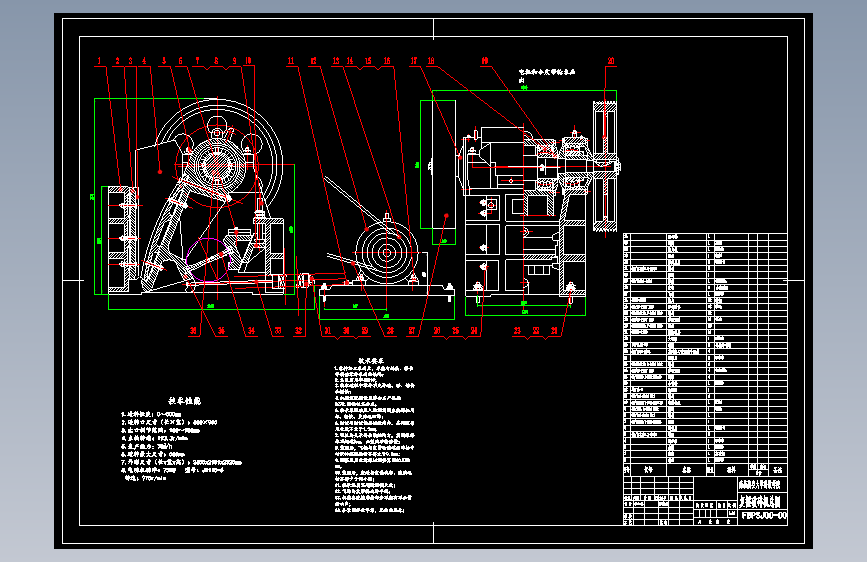Select part balloon number 1
This screenshot has height=562, width=867.
(x=100, y=61)
